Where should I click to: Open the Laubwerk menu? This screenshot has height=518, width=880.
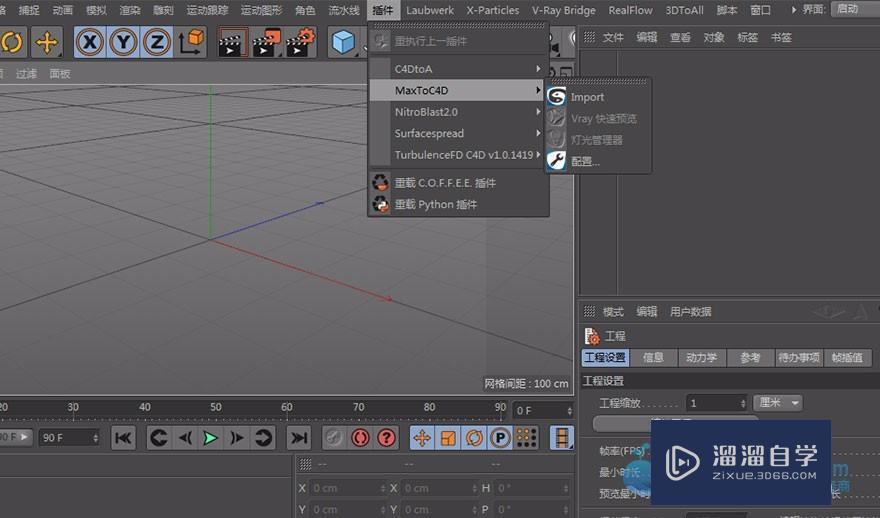pyautogui.click(x=430, y=10)
